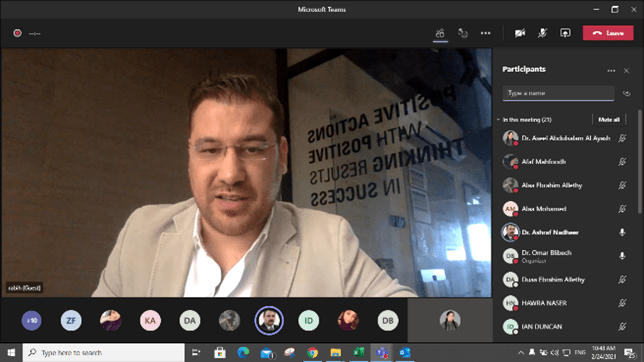Click the volume icon in system tray
Image resolution: width=644 pixels, height=362 pixels.
click(554, 353)
